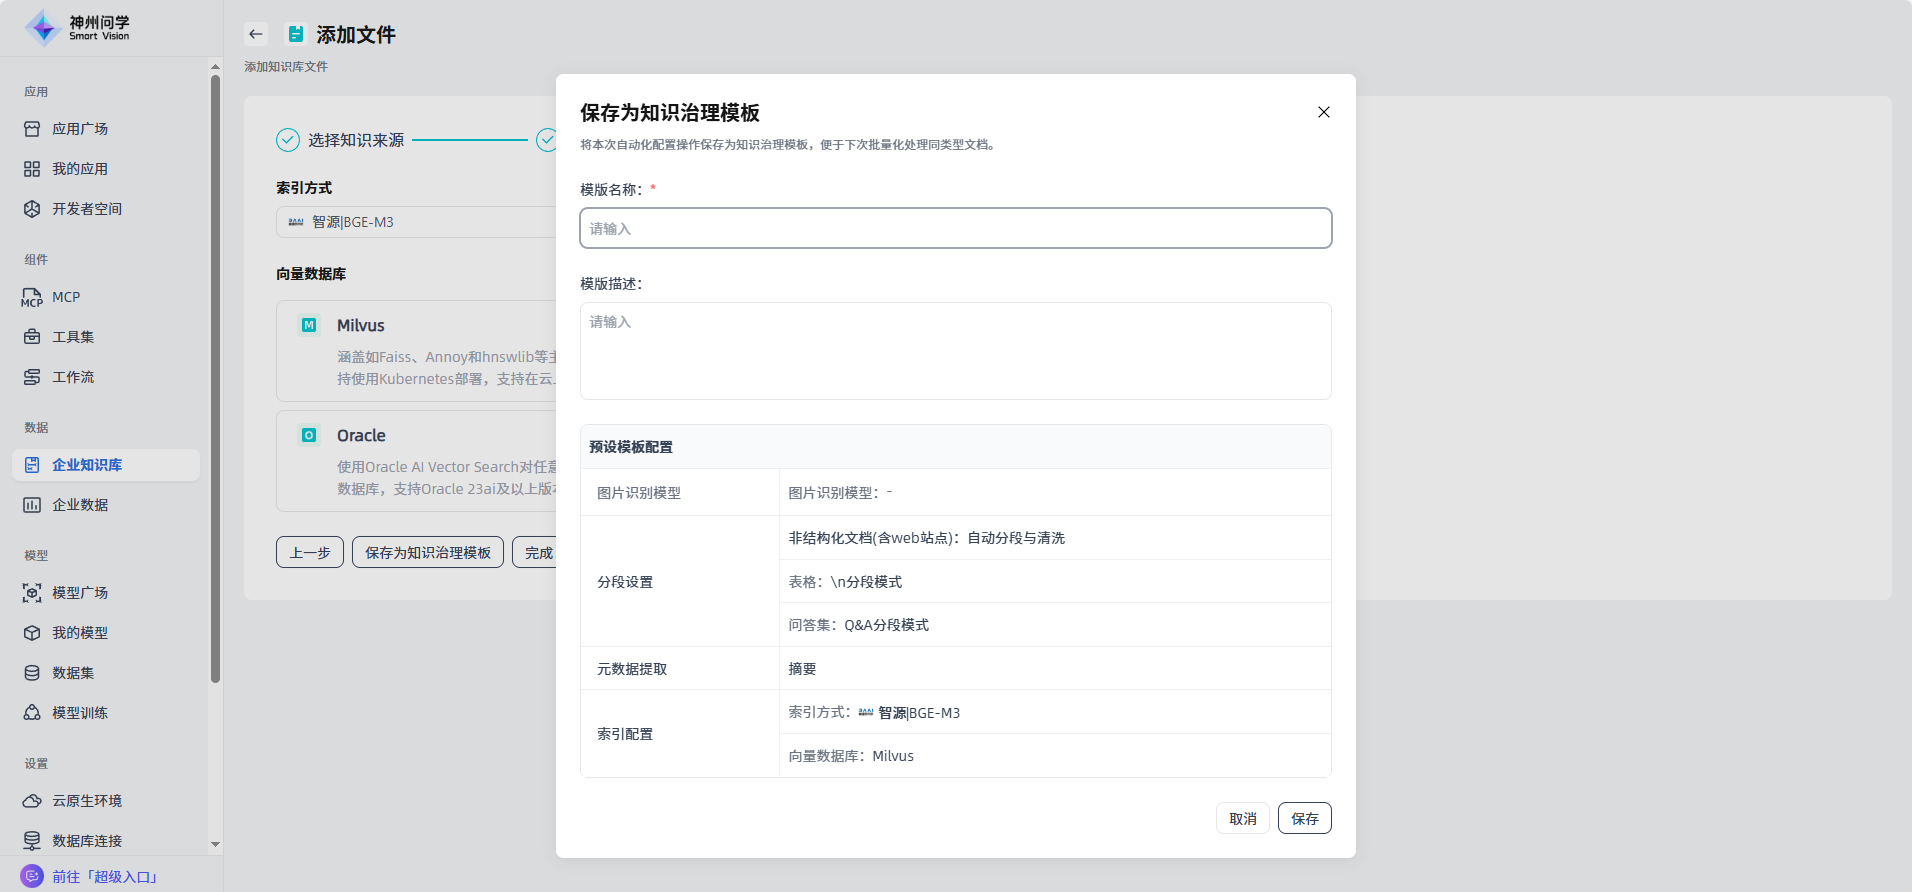
Task: Select the 工具集 toolbox icon
Action: [32, 337]
